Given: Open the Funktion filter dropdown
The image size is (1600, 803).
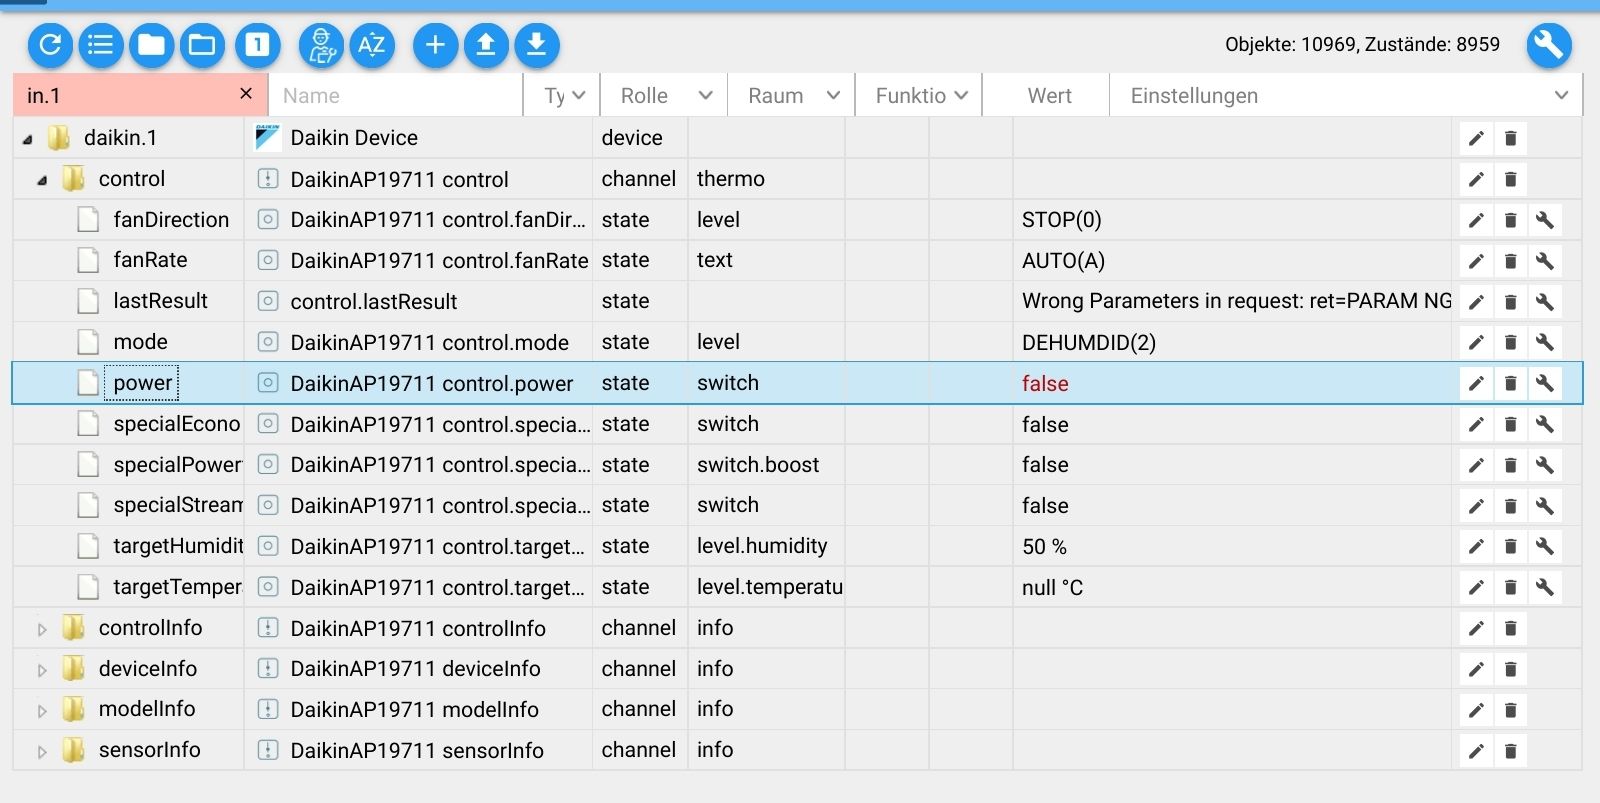Looking at the screenshot, I should (920, 95).
